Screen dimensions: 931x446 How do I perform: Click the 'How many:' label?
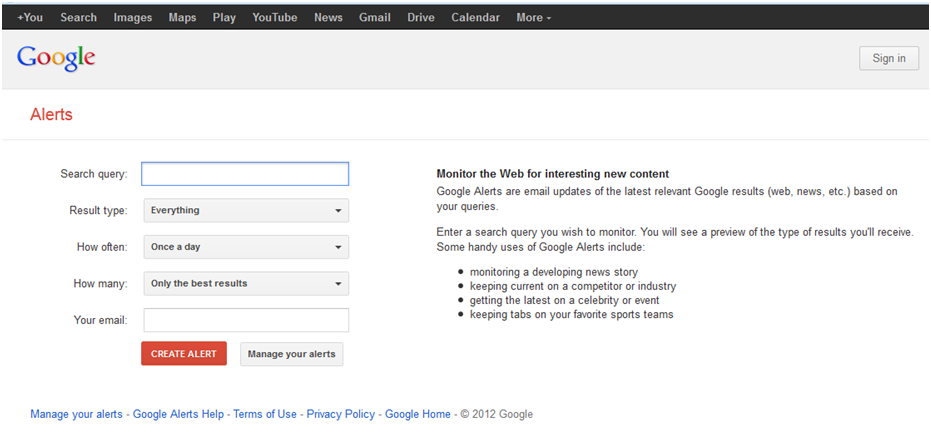100,284
